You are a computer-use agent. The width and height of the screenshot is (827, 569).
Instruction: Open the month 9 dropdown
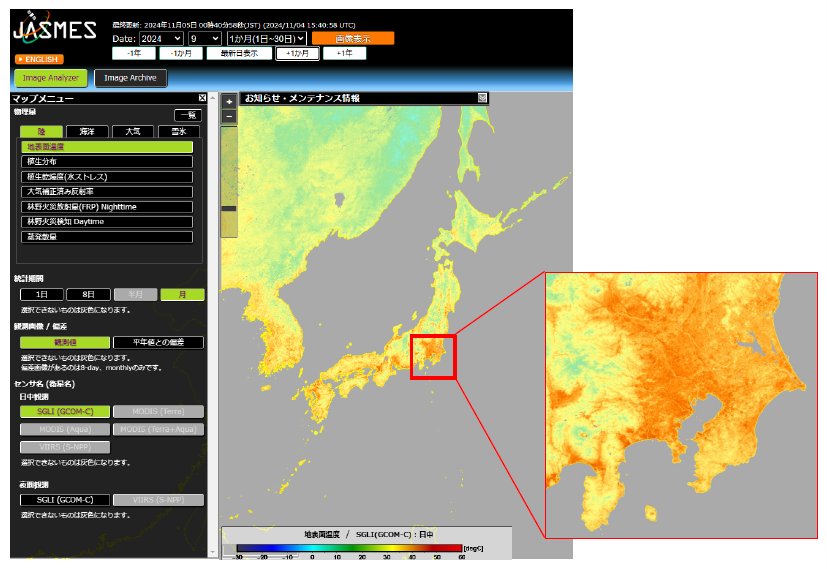pos(205,38)
